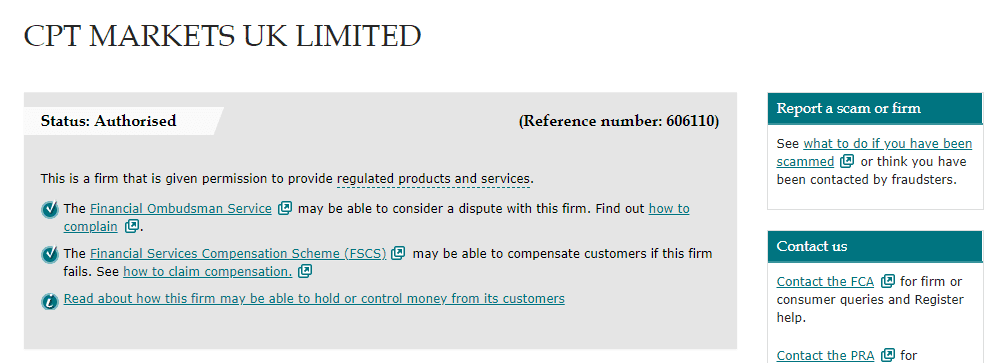The width and height of the screenshot is (1002, 363).
Task: Click external-link icon after 'Contact the FCA'
Action: pyautogui.click(x=888, y=281)
